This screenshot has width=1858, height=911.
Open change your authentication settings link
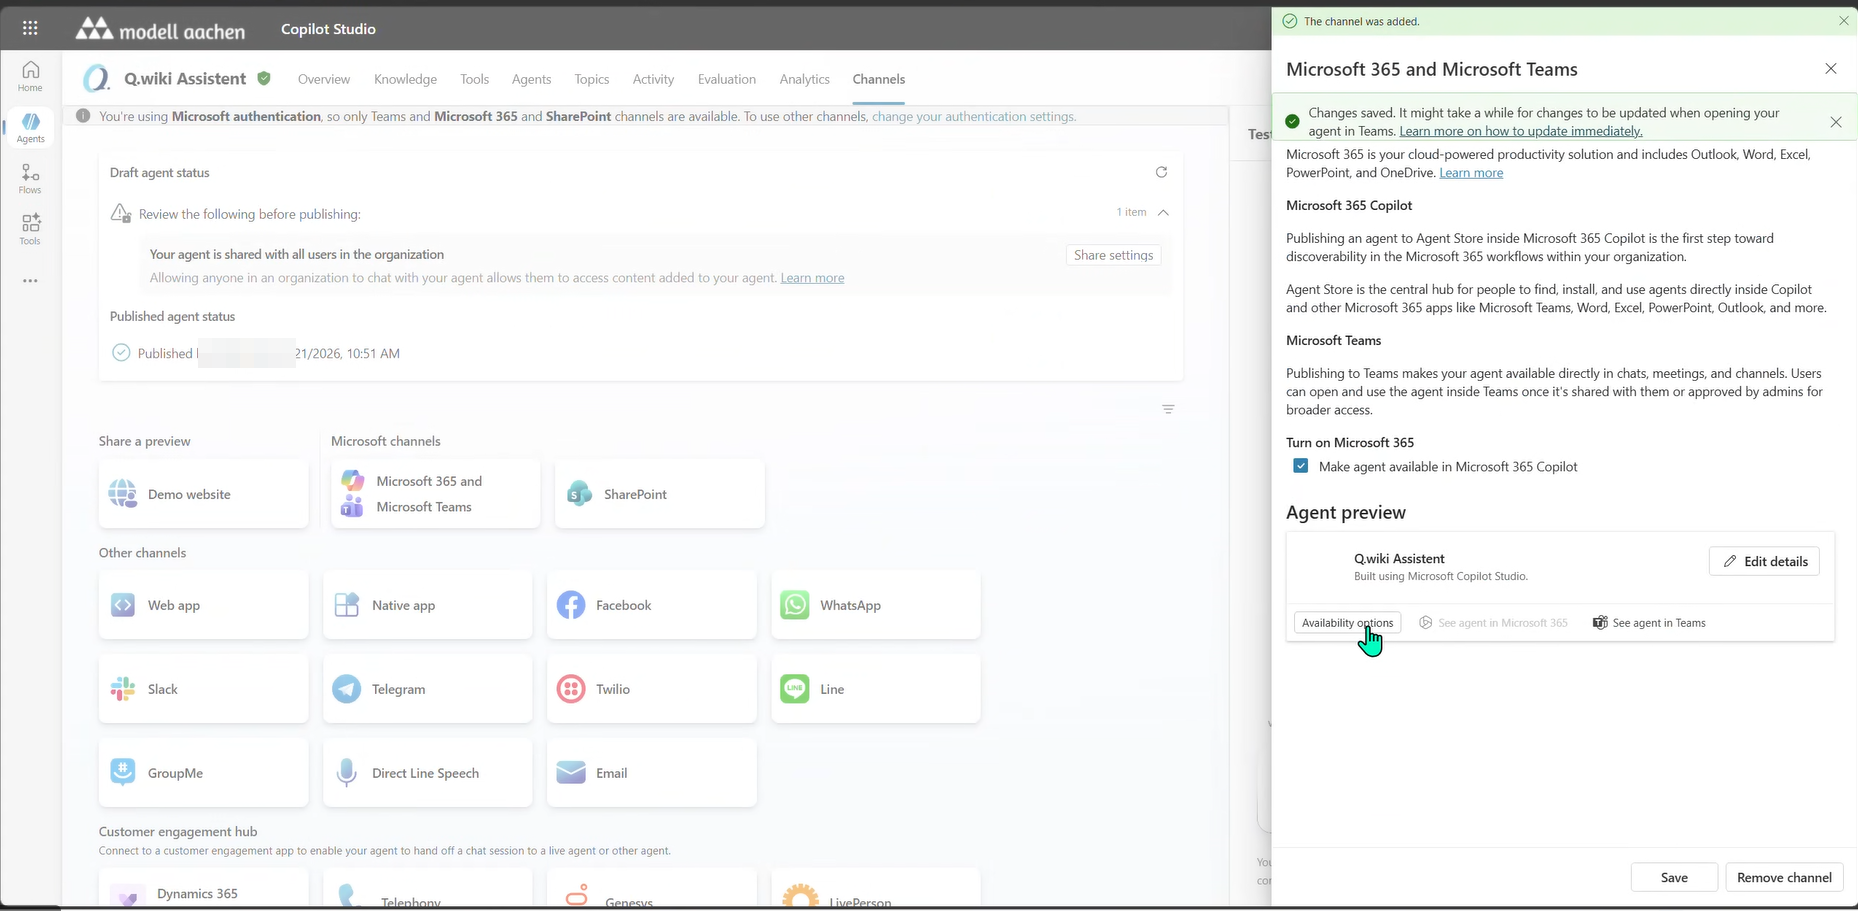(974, 116)
